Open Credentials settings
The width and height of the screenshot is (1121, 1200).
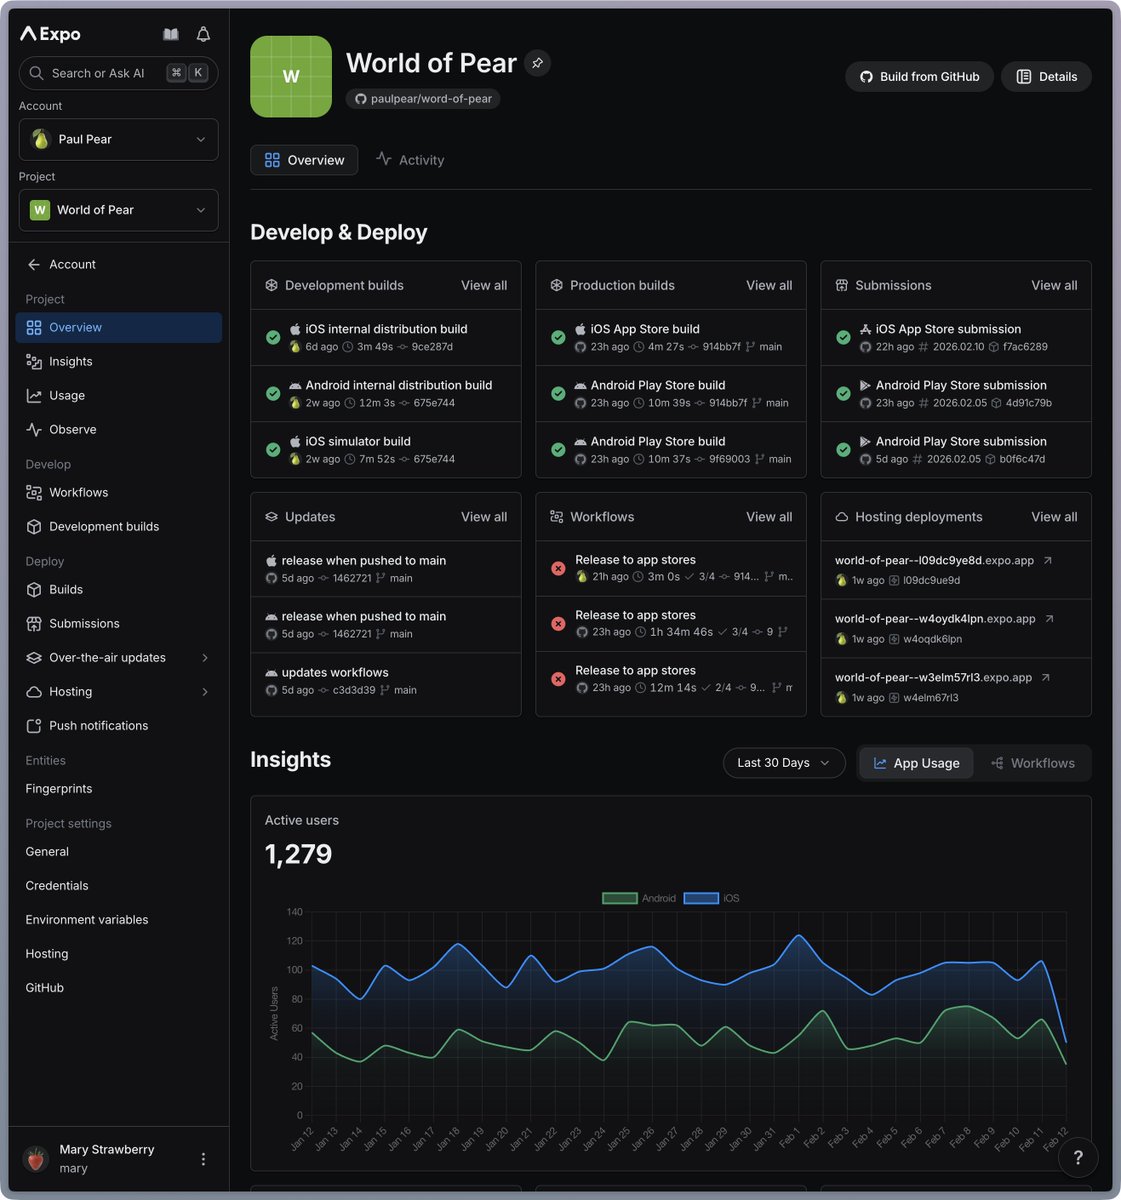coord(57,886)
